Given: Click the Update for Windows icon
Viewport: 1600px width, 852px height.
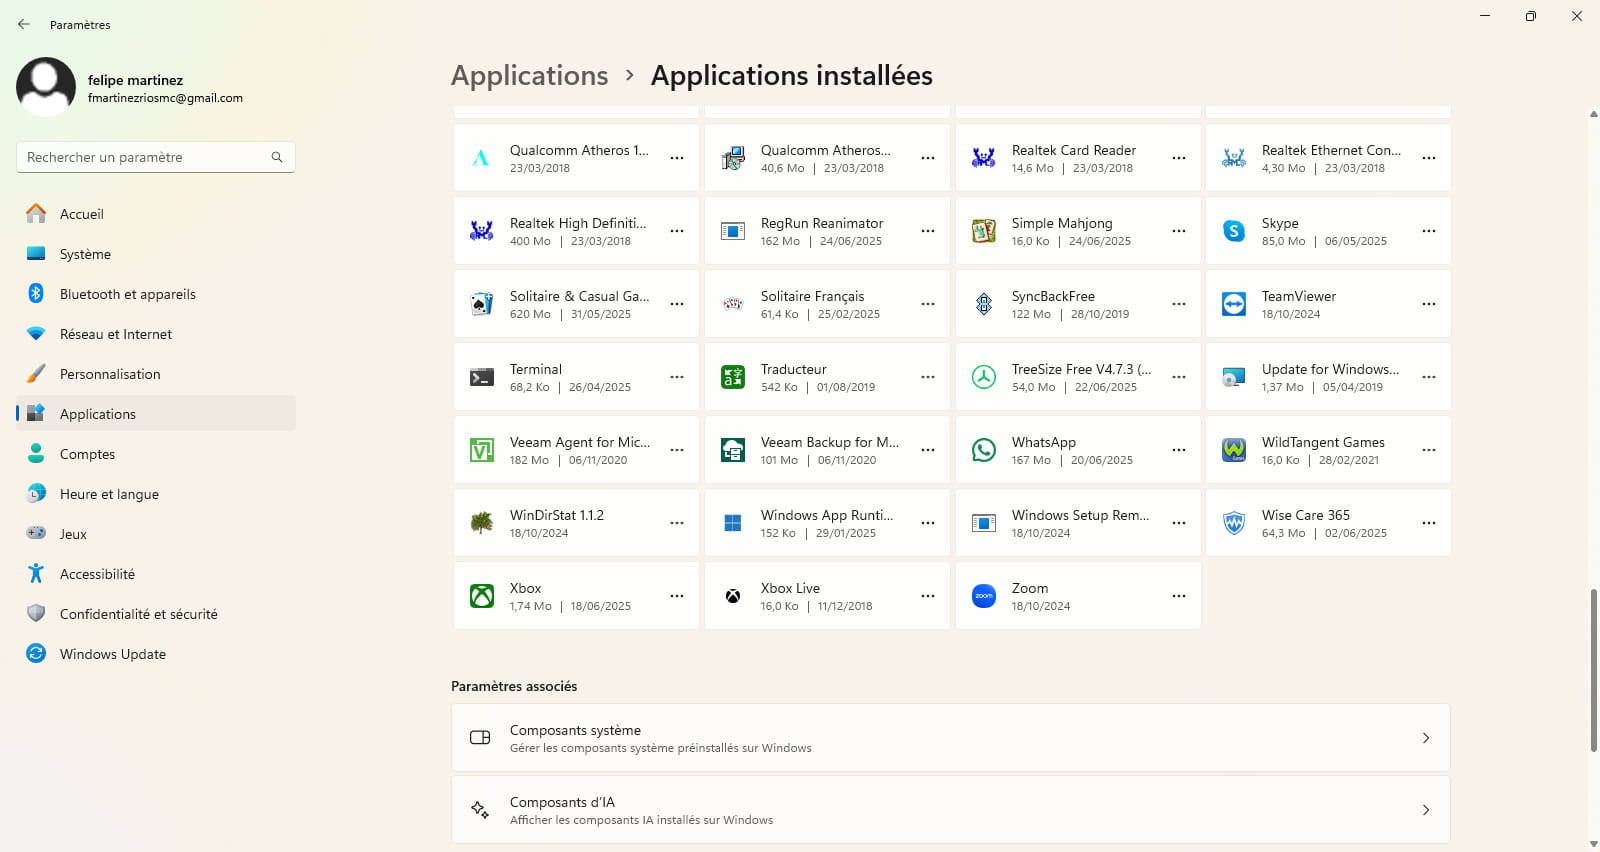Looking at the screenshot, I should [x=1234, y=377].
